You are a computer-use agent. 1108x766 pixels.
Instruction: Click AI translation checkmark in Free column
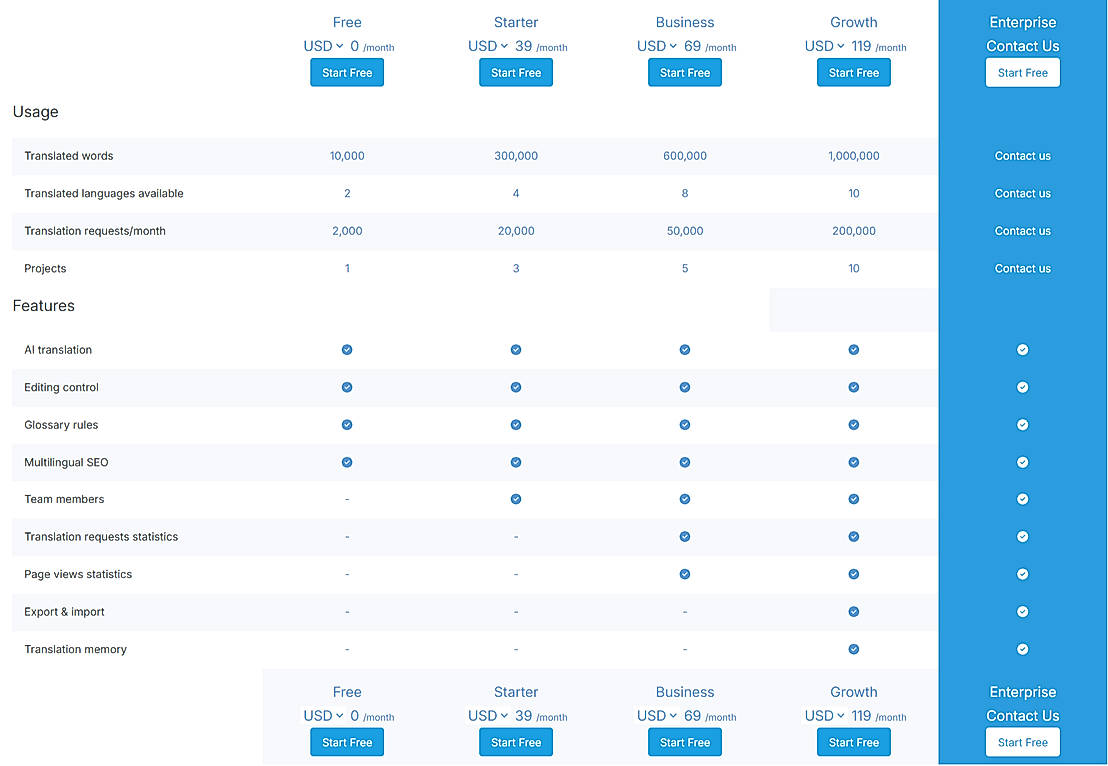click(347, 350)
